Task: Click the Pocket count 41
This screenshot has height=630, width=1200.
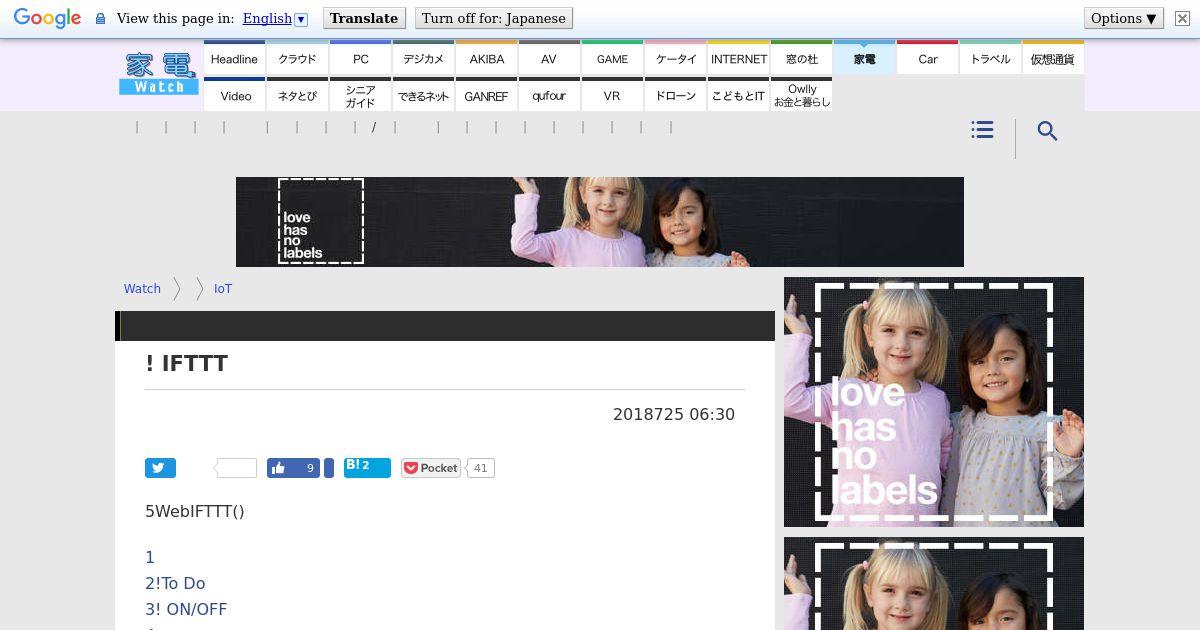Action: tap(481, 468)
